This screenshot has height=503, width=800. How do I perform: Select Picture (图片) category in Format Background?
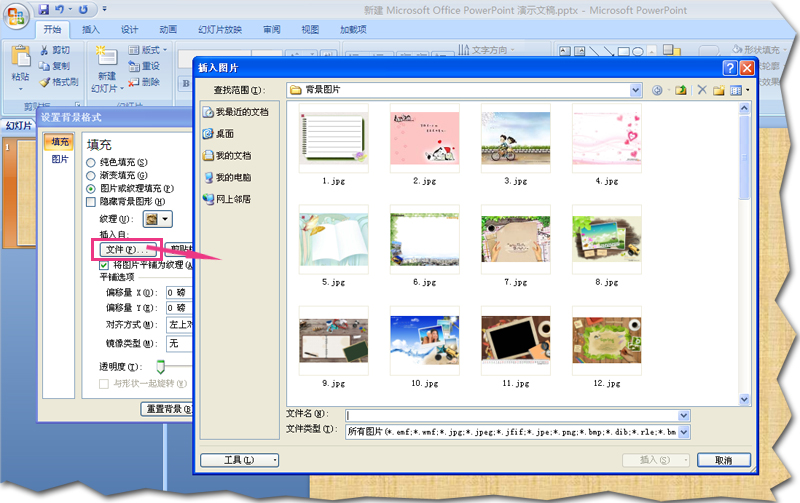click(x=60, y=159)
